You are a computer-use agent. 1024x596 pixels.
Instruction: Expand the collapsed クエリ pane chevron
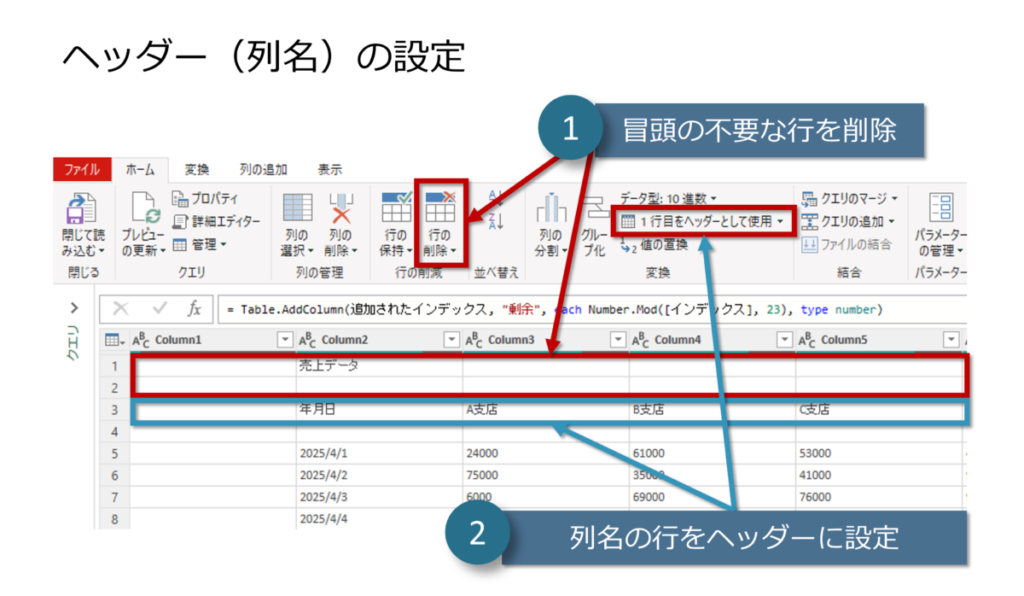pyautogui.click(x=74, y=308)
